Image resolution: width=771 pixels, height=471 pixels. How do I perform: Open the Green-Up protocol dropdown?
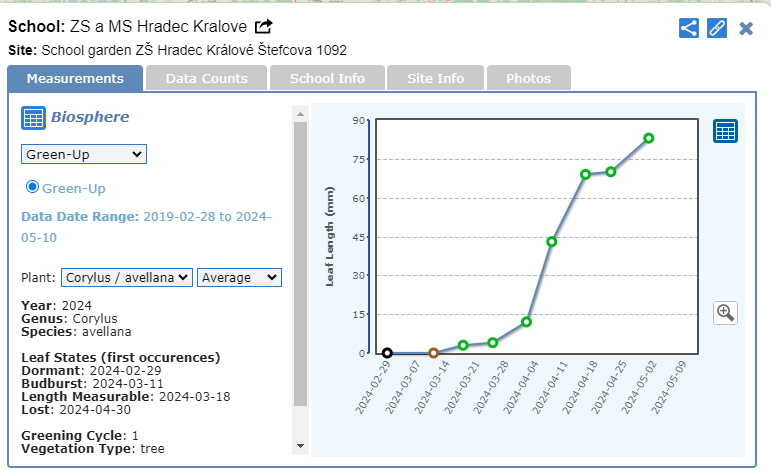pyautogui.click(x=84, y=154)
